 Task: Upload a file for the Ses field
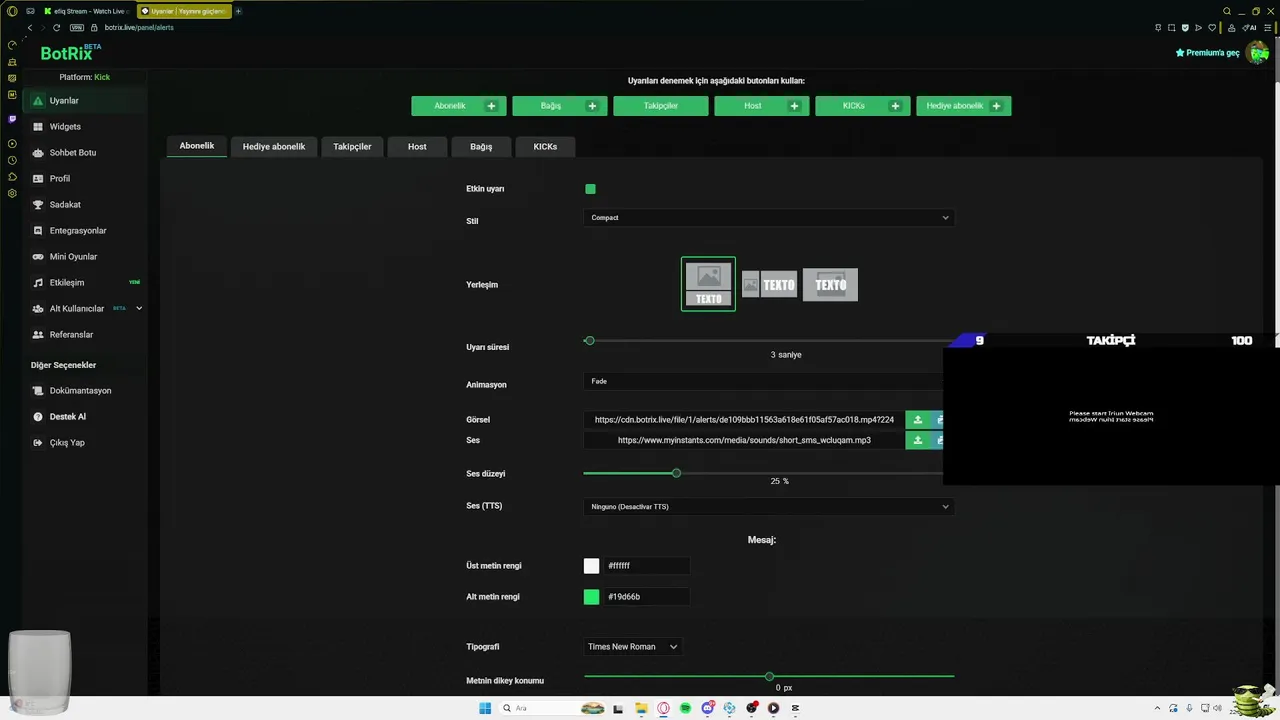[918, 440]
